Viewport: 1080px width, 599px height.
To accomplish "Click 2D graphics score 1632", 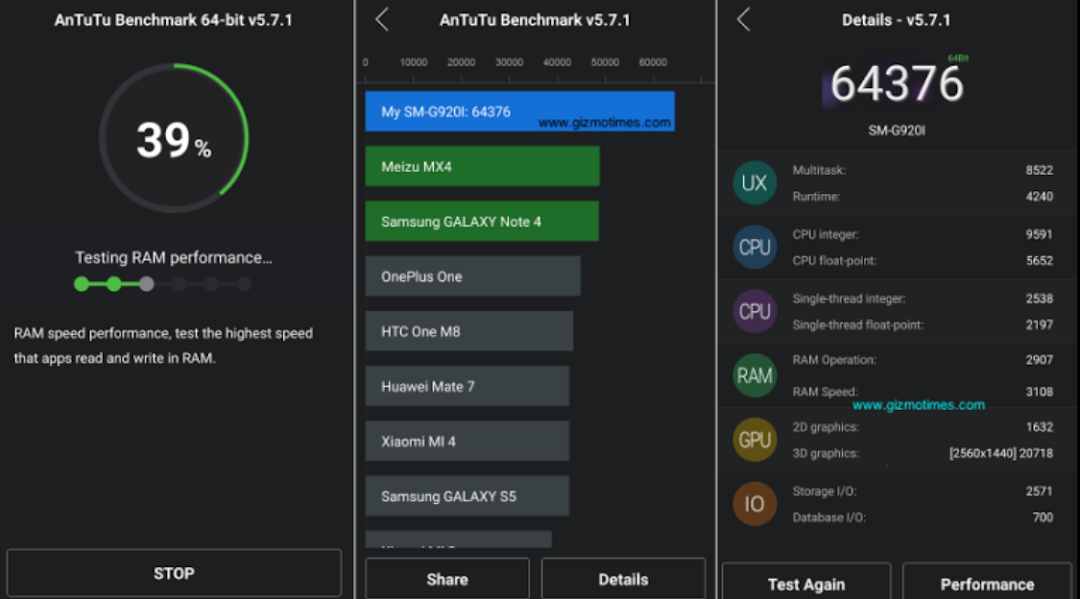I will (x=1039, y=427).
